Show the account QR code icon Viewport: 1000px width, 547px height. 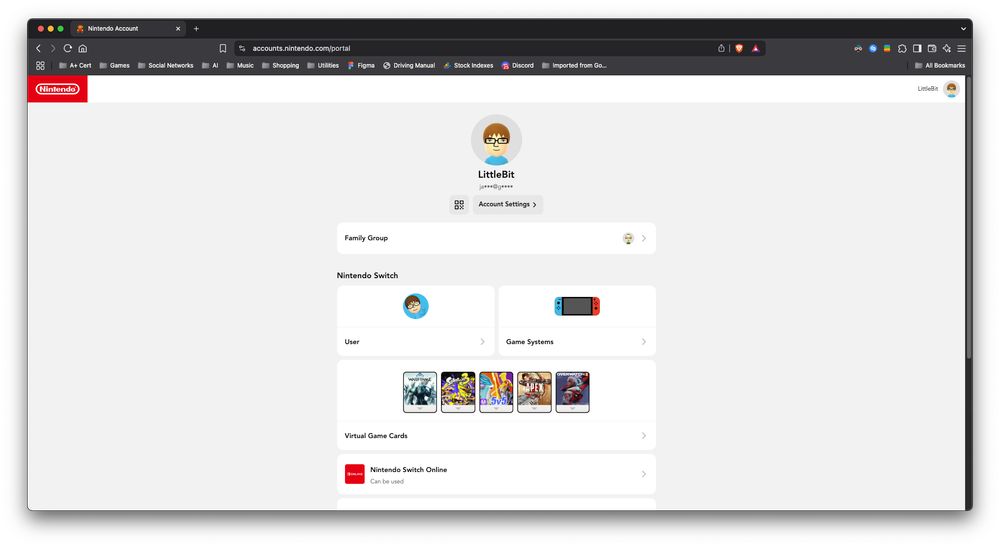click(x=459, y=205)
